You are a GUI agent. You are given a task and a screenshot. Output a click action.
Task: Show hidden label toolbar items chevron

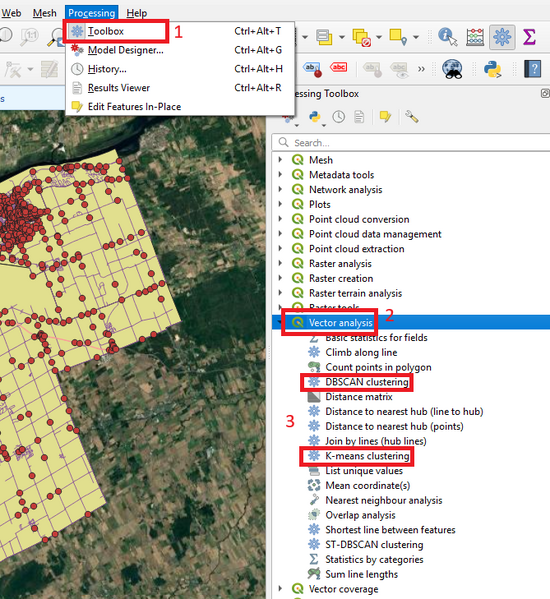point(421,70)
